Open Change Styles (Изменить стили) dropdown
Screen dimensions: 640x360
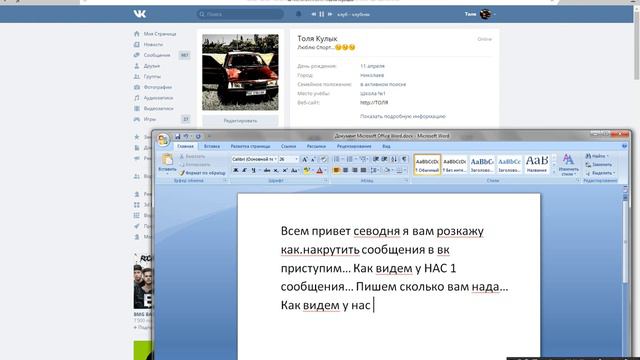568,164
